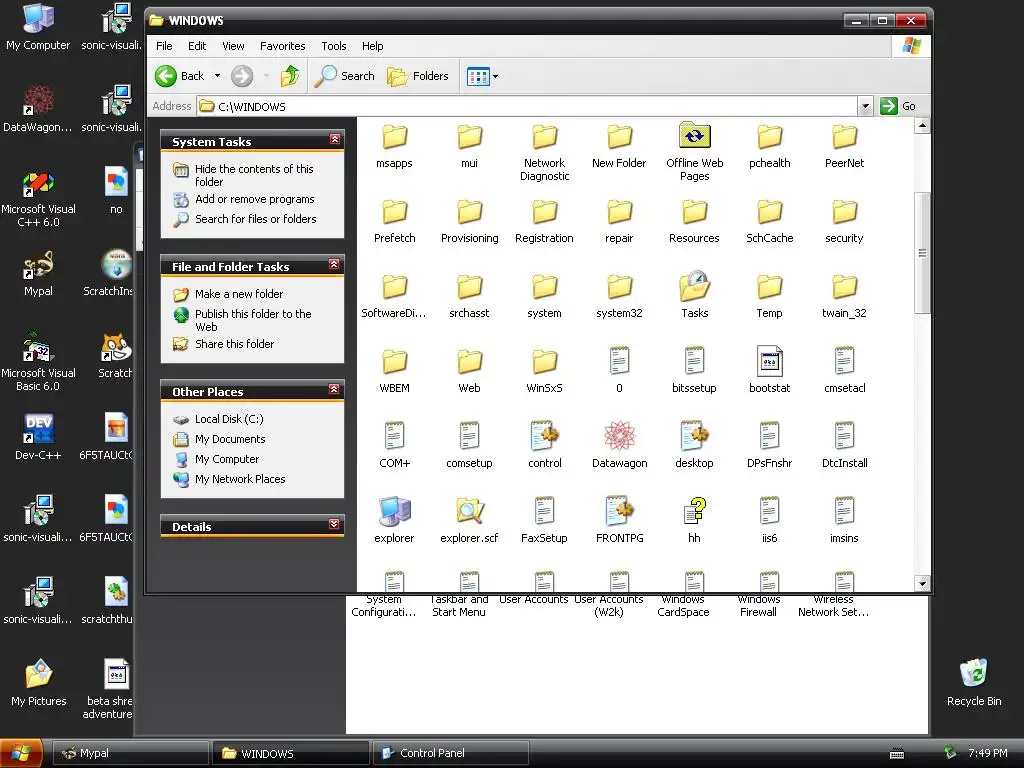
Task: Switch to Mypal taskbar button
Action: pyautogui.click(x=130, y=753)
